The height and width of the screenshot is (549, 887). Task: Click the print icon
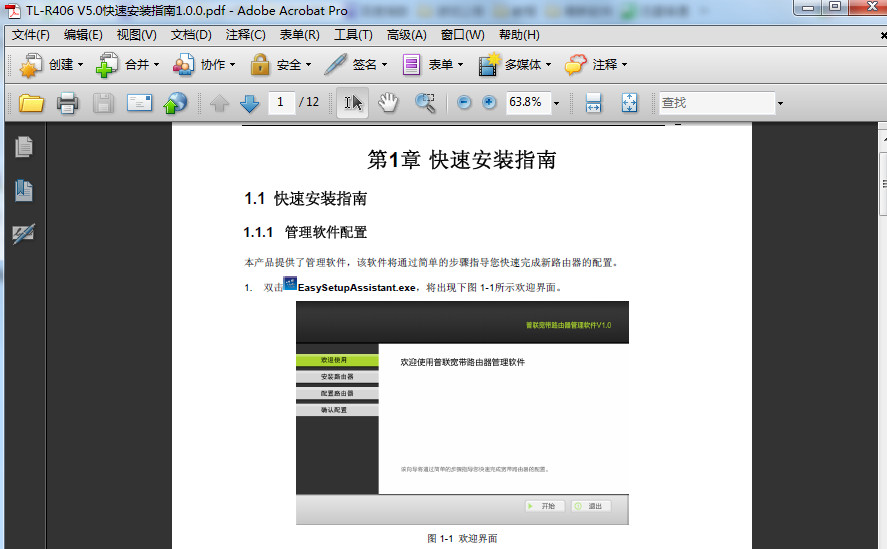[x=67, y=103]
